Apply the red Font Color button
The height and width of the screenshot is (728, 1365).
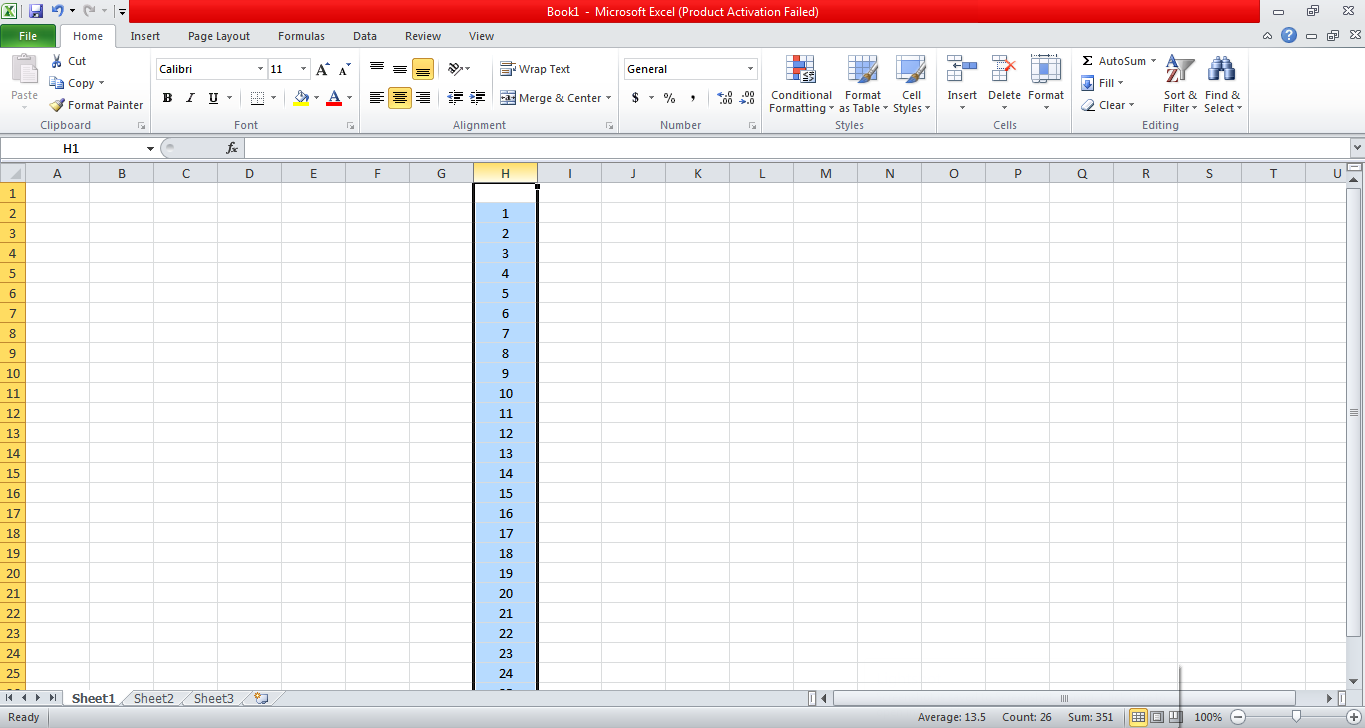(x=334, y=98)
